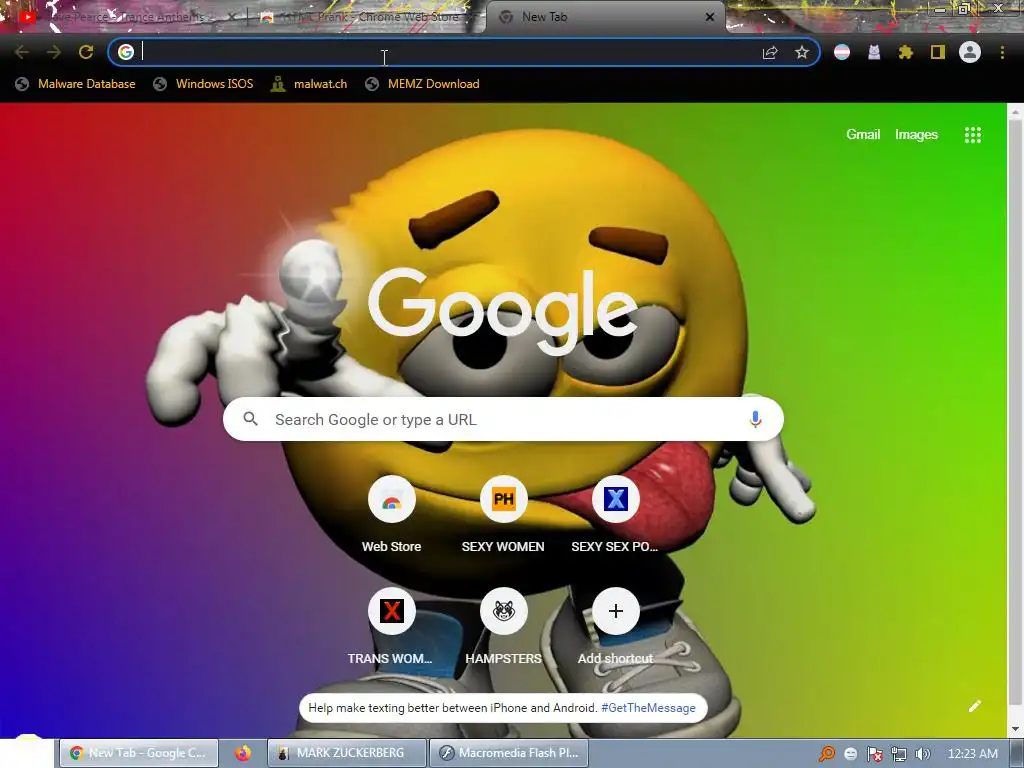Screen dimensions: 1024x768
Task: Open MARK ZUCKERBERG taskbar window
Action: pos(347,753)
